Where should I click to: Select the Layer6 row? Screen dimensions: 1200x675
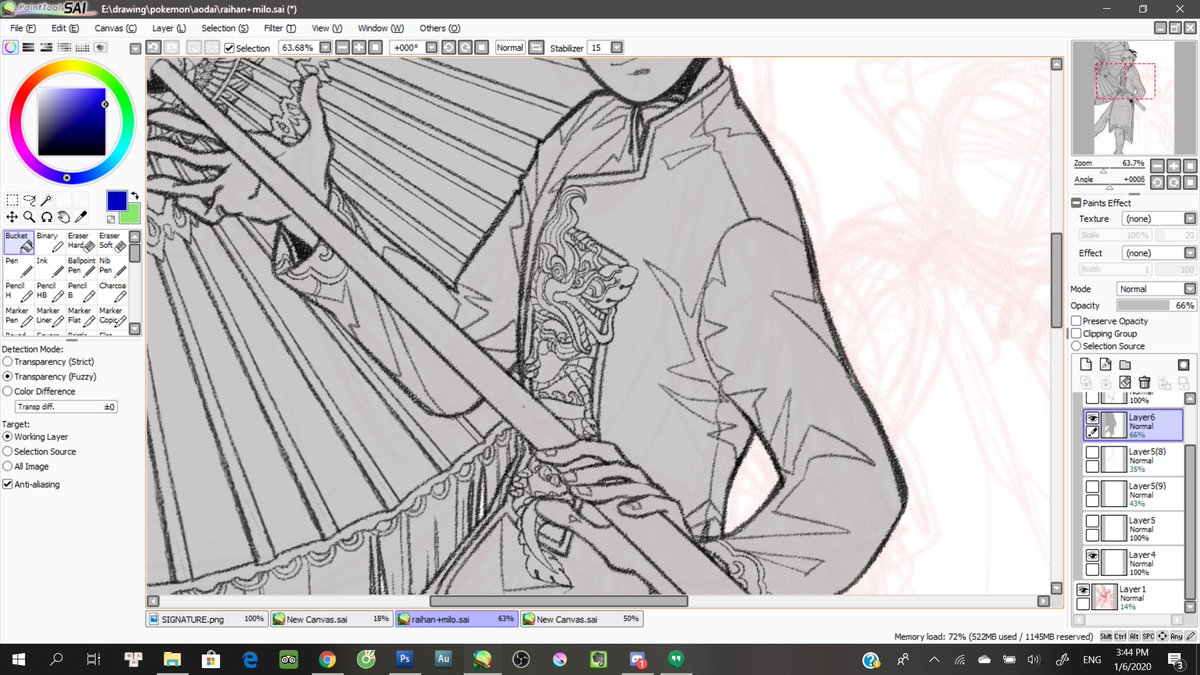point(1133,426)
